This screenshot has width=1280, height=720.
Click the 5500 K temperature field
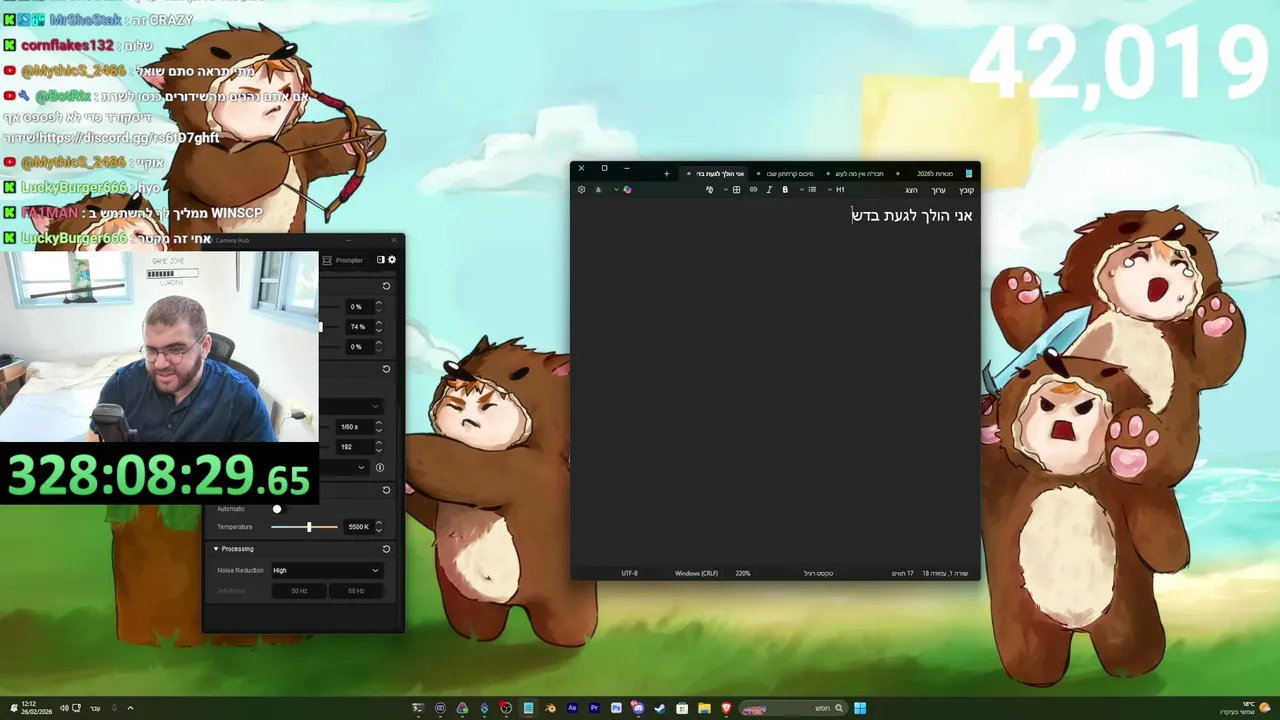[358, 527]
